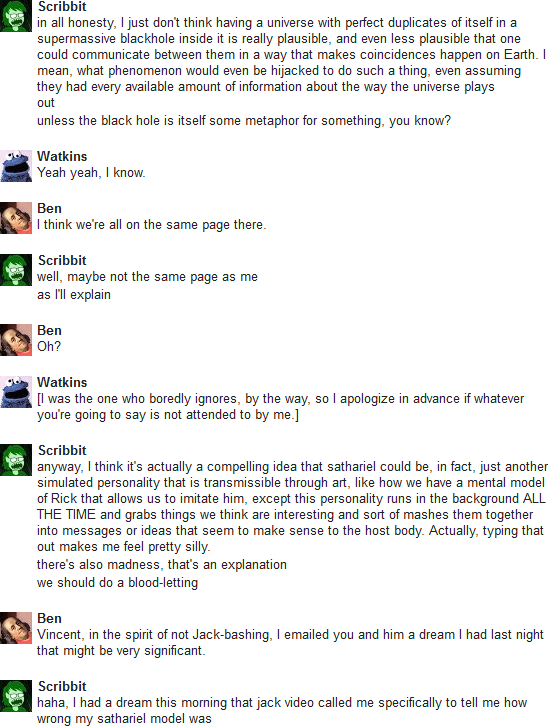The height and width of the screenshot is (726, 548).
Task: Click Watkins' Cookie Monster avatar beside "Yeah yeah"
Action: 16,166
